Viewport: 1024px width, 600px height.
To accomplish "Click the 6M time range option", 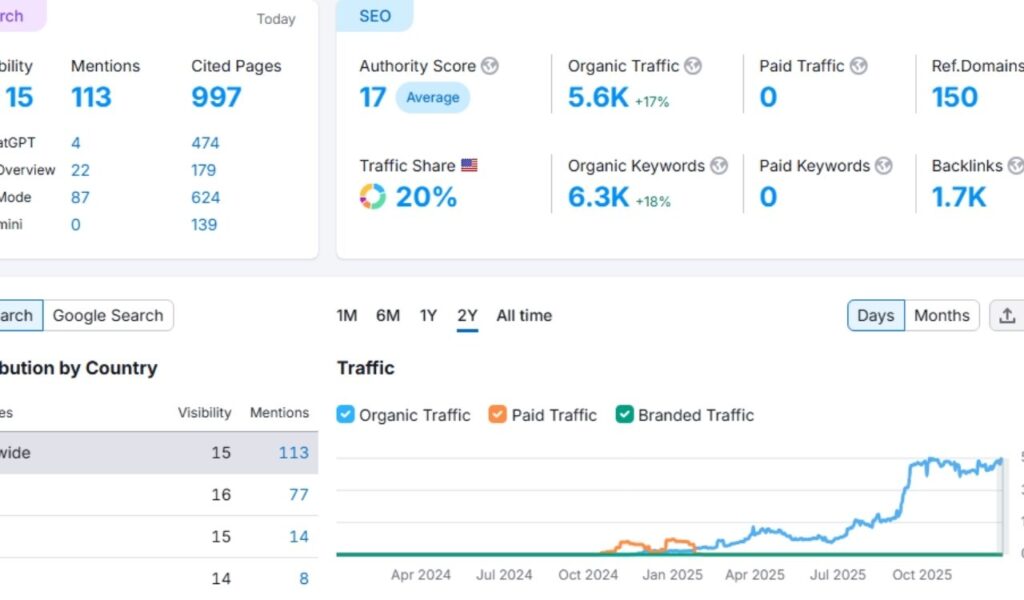I will [x=388, y=316].
